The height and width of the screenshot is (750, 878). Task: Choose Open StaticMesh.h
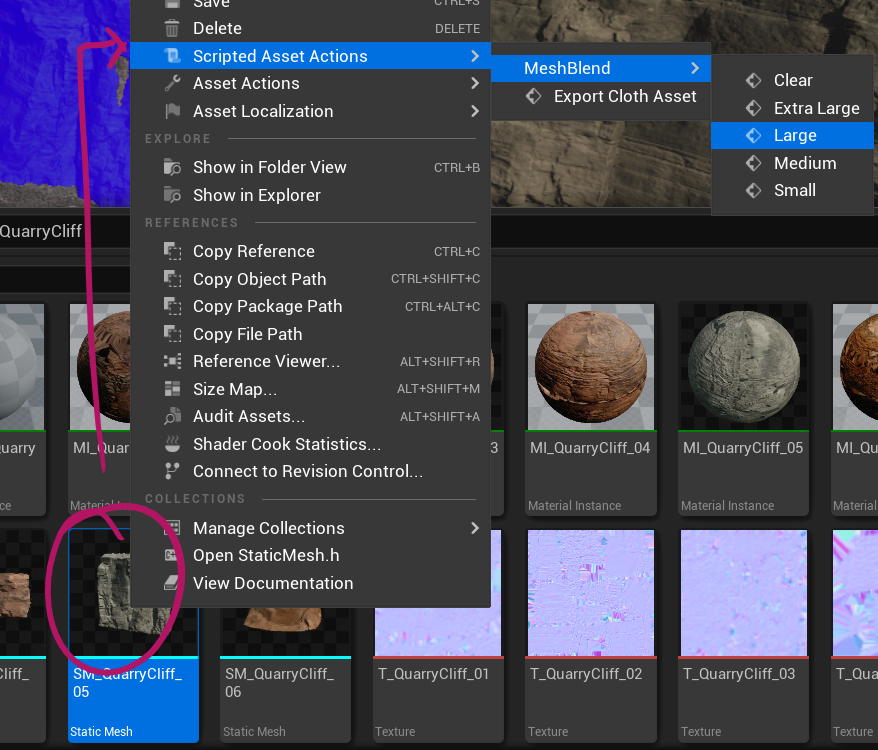[x=311, y=555]
